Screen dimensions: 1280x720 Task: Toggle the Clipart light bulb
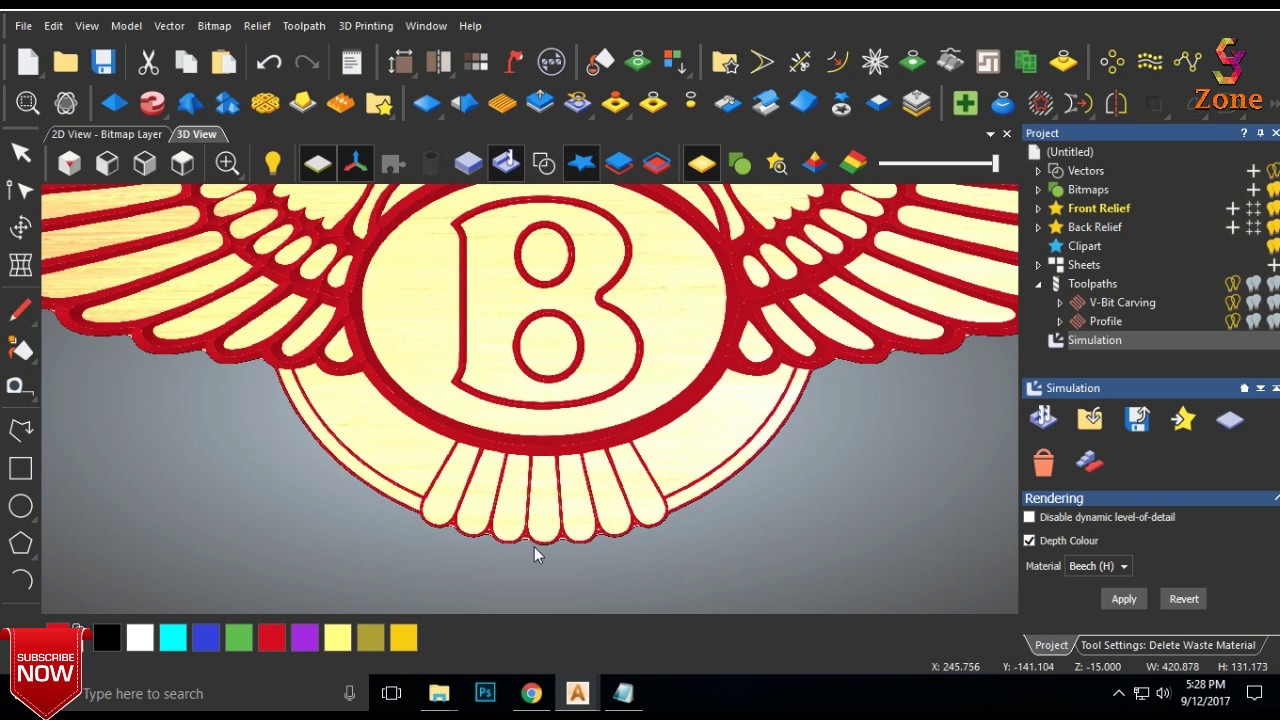(1274, 246)
